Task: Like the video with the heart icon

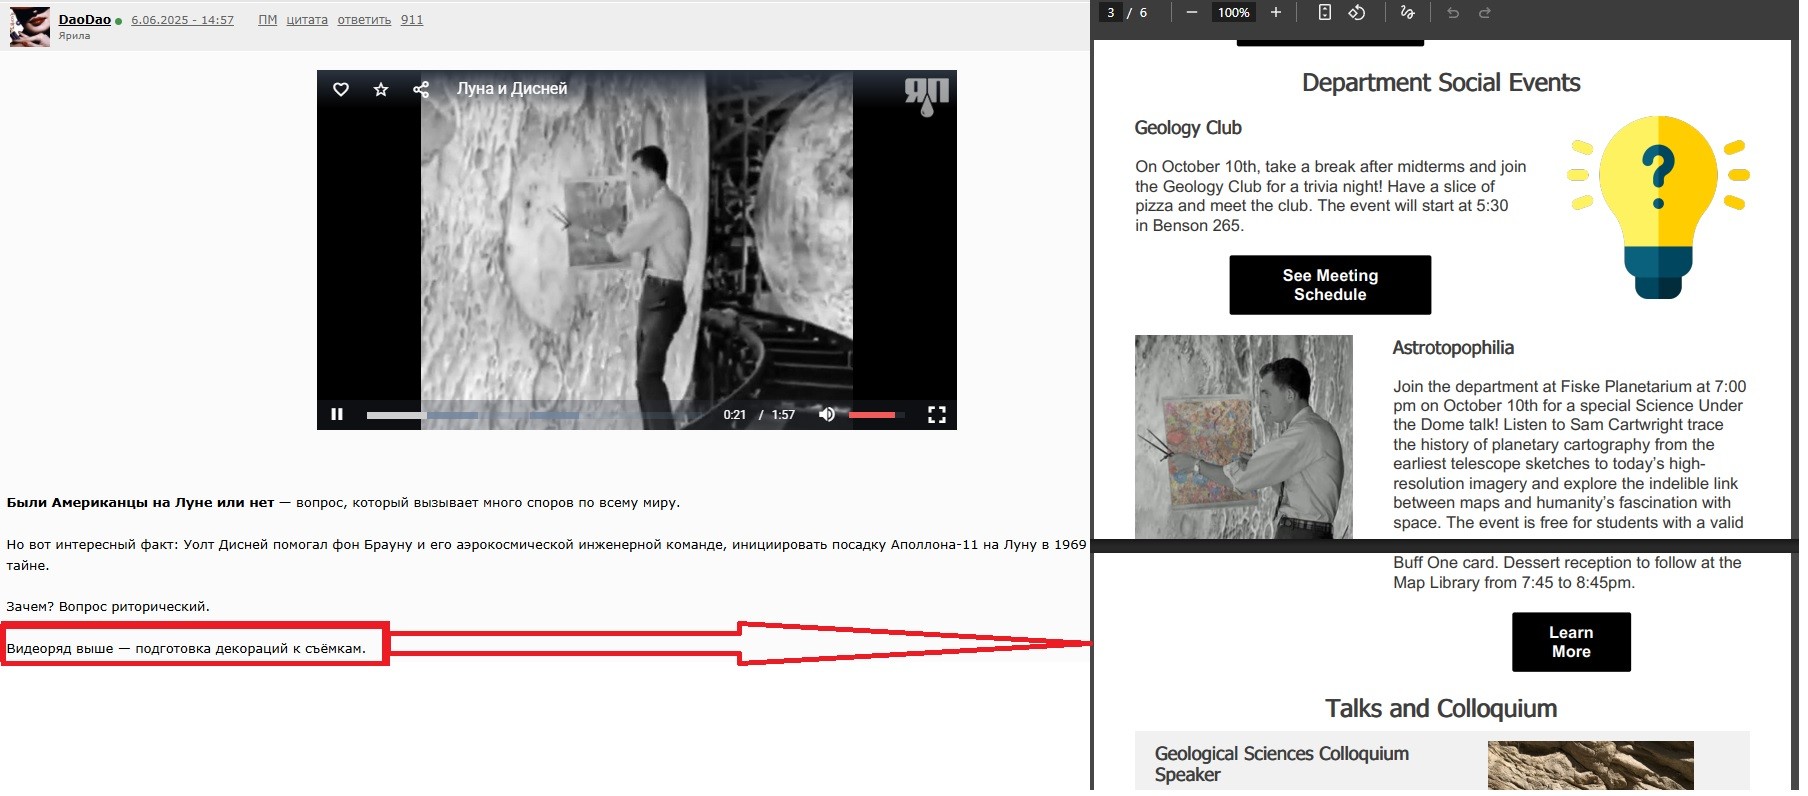Action: tap(341, 89)
